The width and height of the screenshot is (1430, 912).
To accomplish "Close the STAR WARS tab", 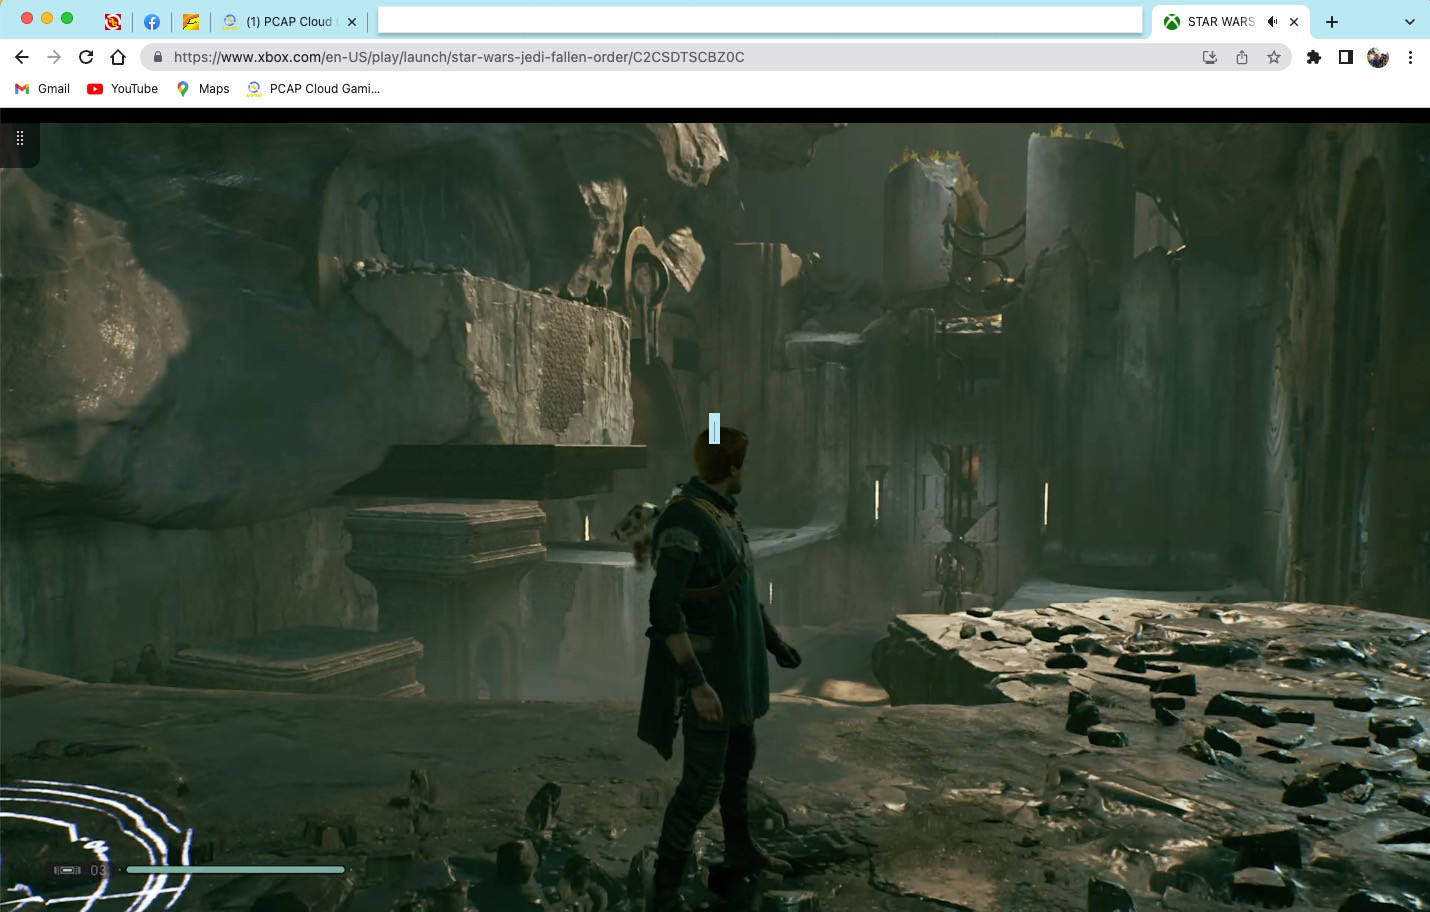I will coord(1294,21).
